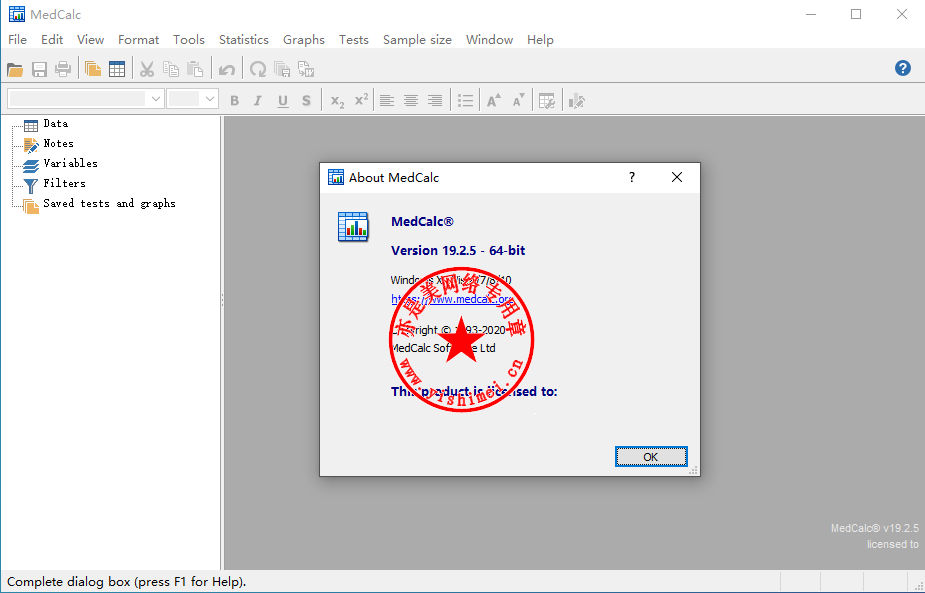Click the About dialog question mark help button
Image resolution: width=925 pixels, height=593 pixels.
pos(632,177)
